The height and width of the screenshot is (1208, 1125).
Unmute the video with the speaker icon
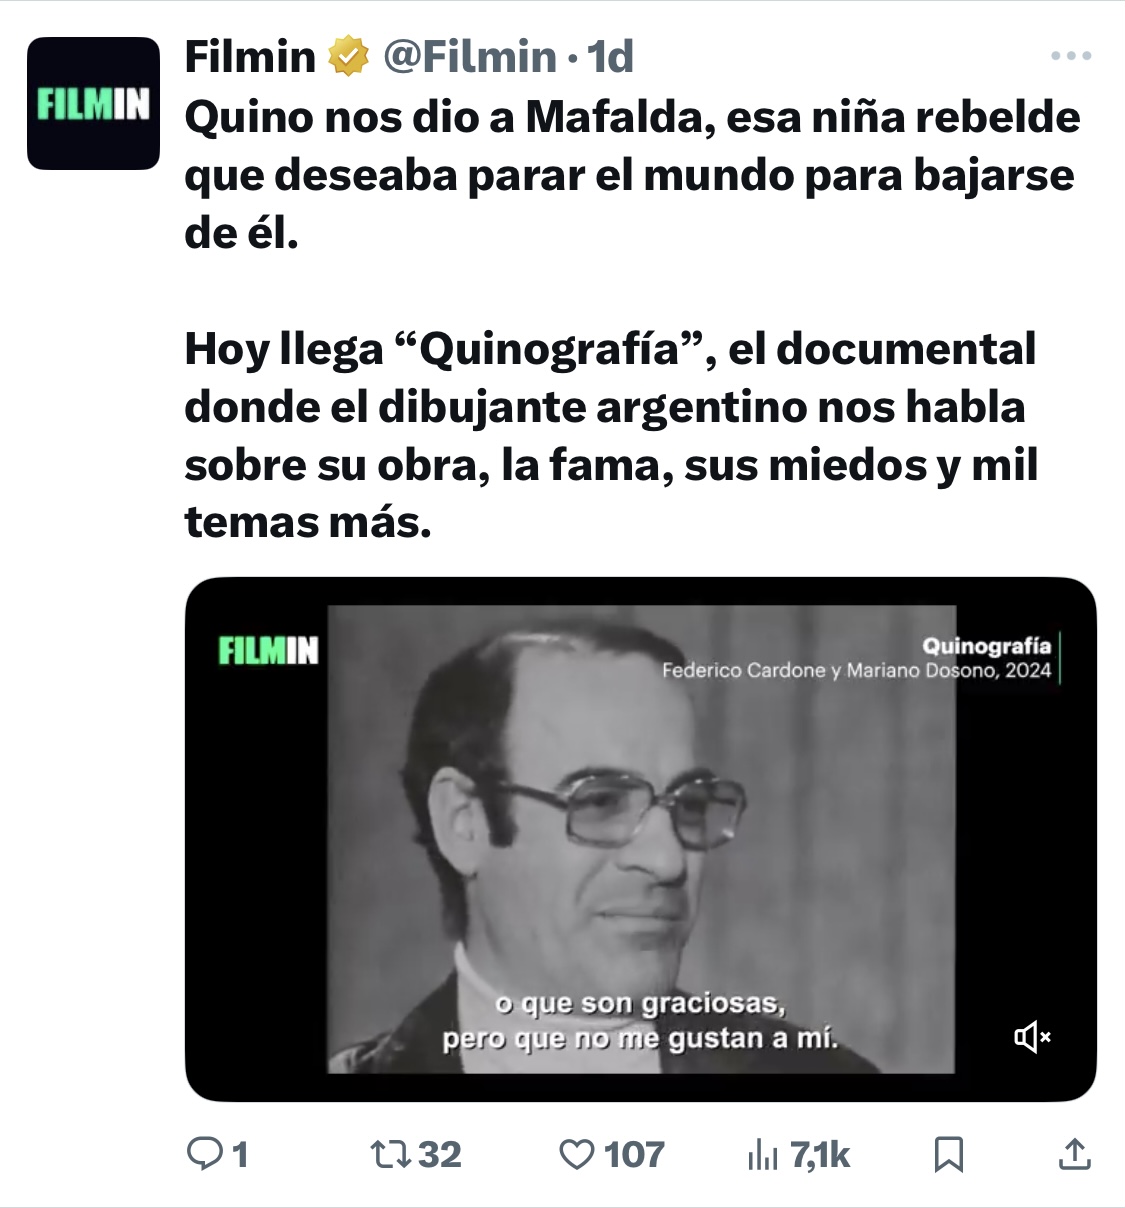click(1032, 1037)
